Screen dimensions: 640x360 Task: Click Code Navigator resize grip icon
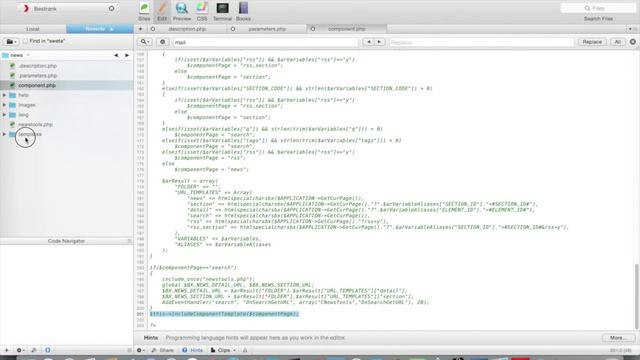click(129, 241)
